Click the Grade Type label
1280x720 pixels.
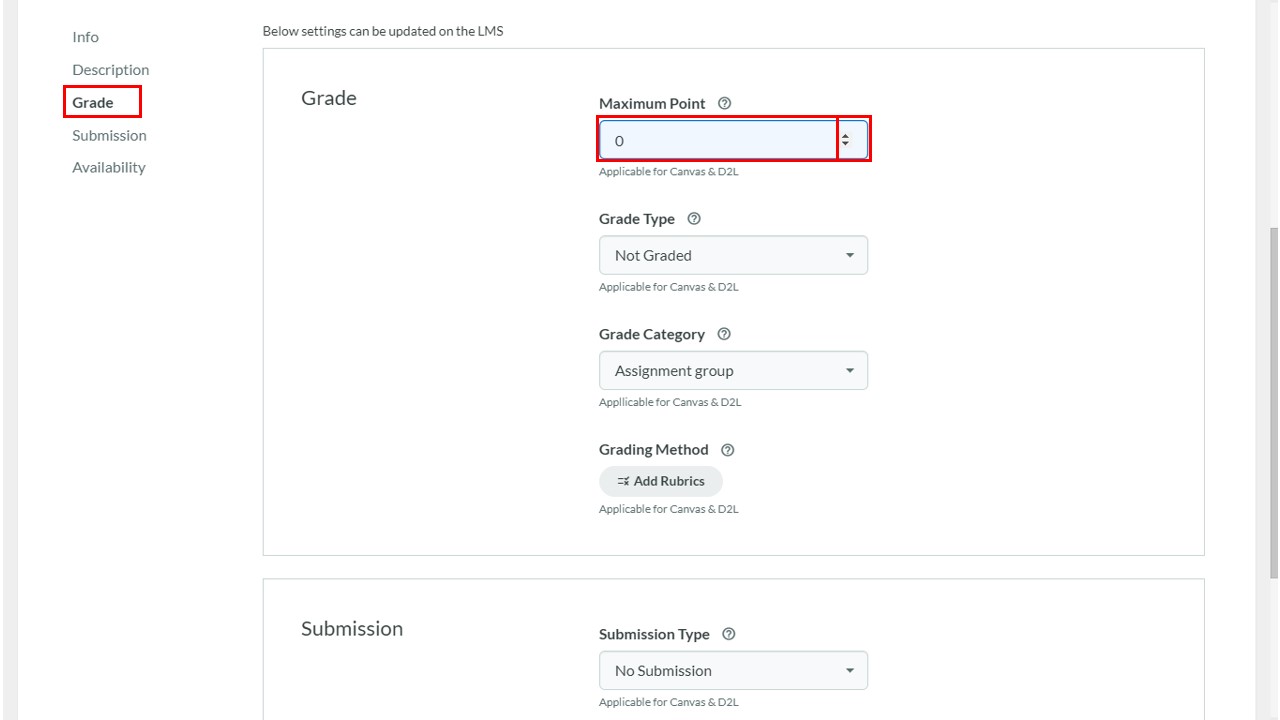tap(637, 219)
